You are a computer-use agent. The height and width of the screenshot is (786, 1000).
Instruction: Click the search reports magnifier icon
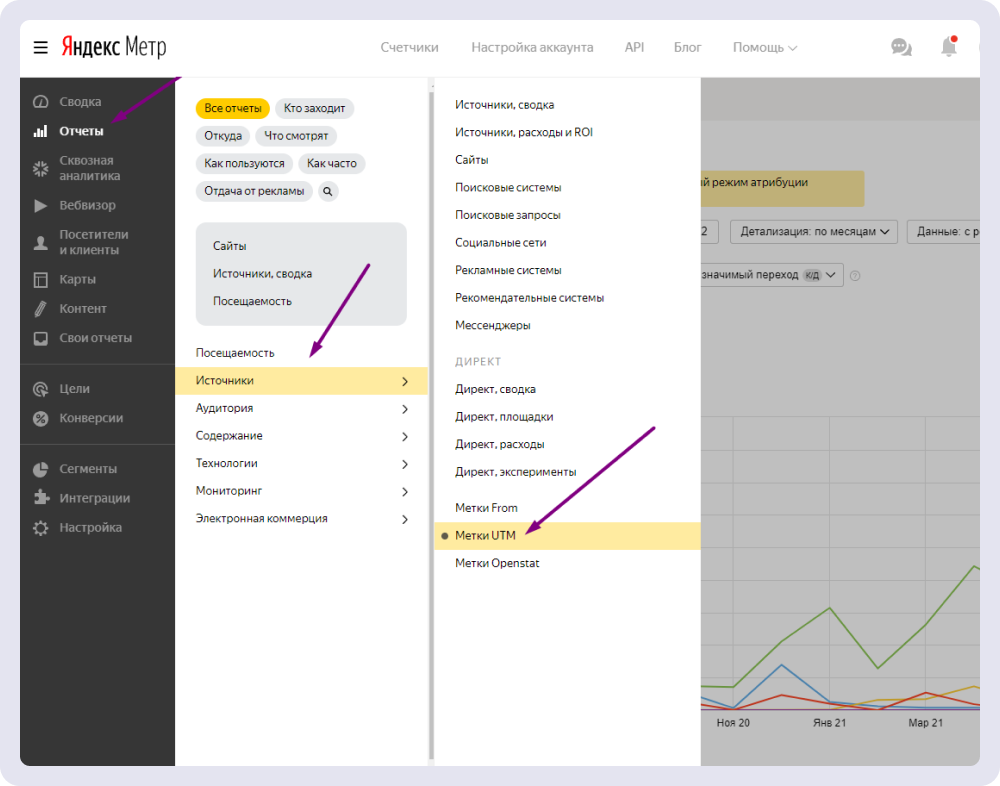[x=328, y=191]
